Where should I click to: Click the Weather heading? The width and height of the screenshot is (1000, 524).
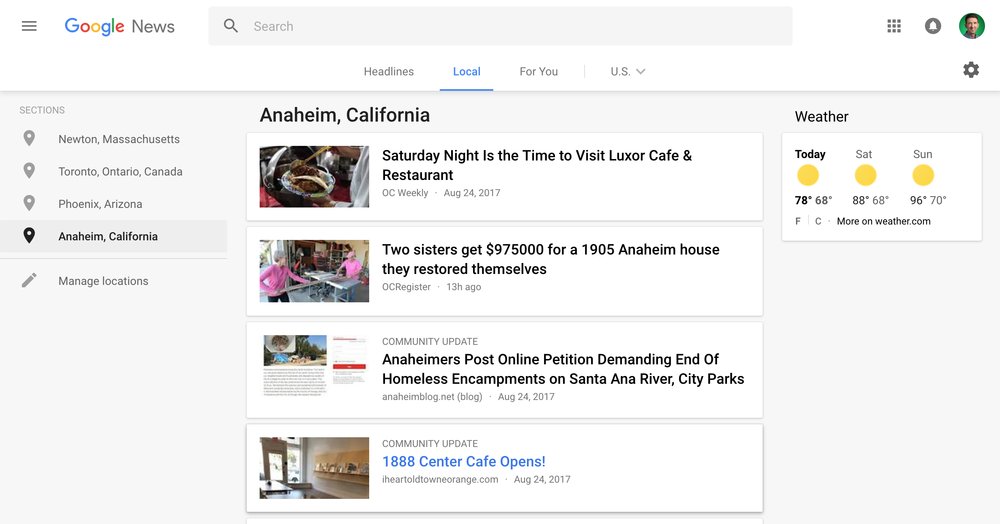click(821, 117)
